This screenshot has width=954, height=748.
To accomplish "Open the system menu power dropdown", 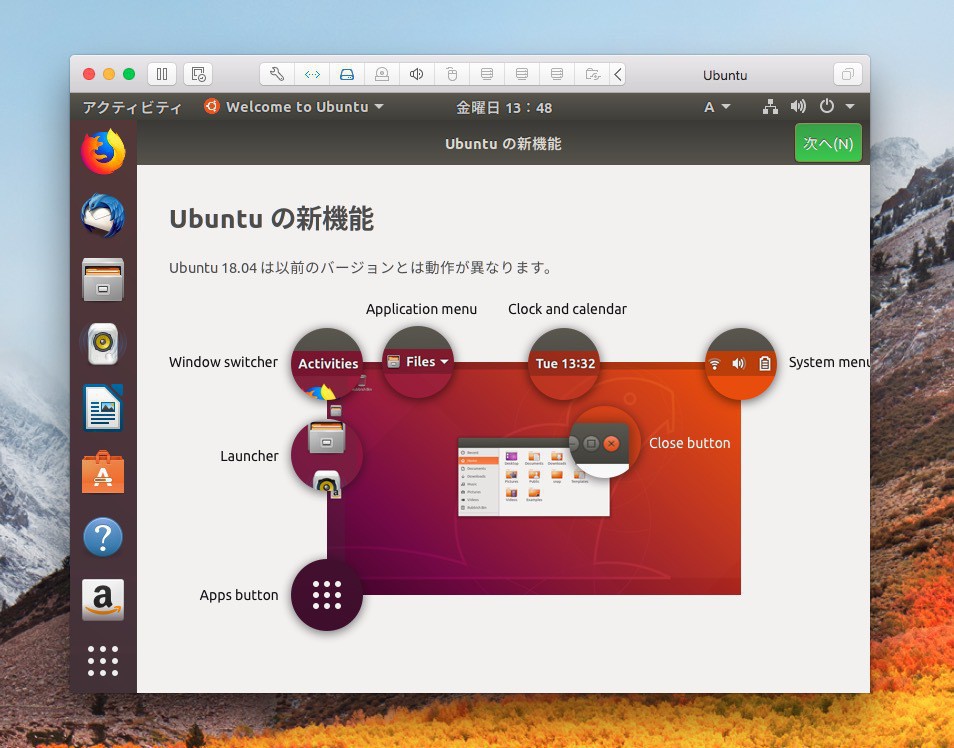I will point(836,107).
